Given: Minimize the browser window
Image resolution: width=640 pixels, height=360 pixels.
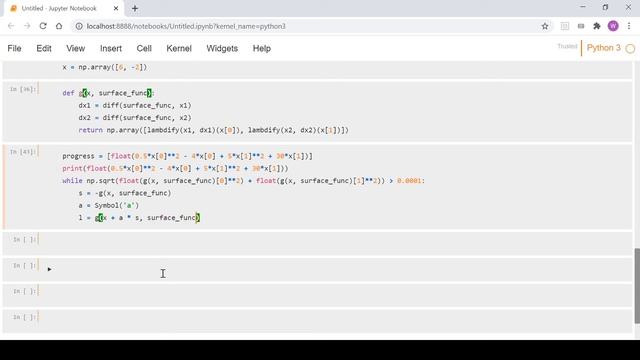Looking at the screenshot, I should pyautogui.click(x=583, y=7).
